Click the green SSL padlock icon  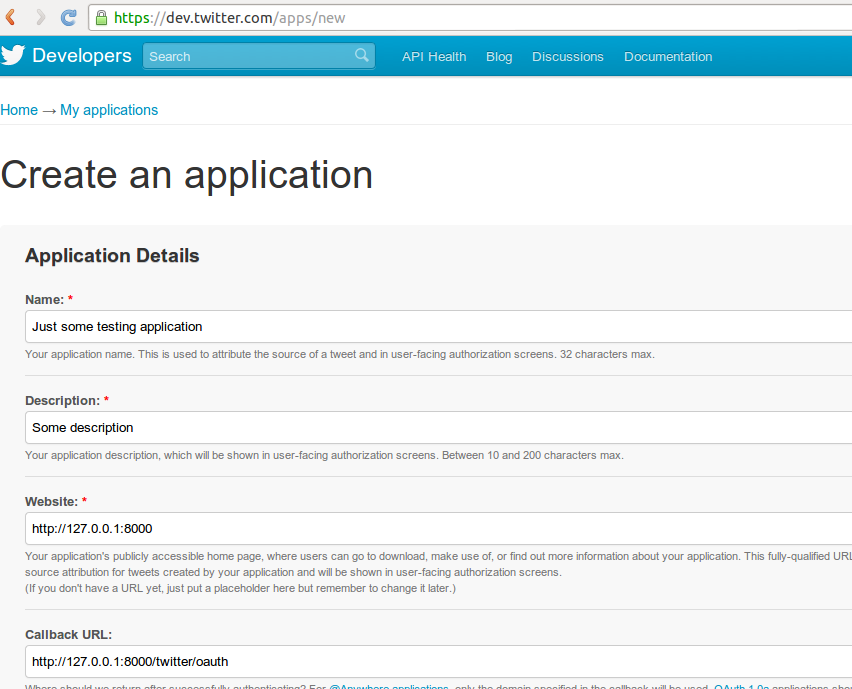tap(101, 17)
